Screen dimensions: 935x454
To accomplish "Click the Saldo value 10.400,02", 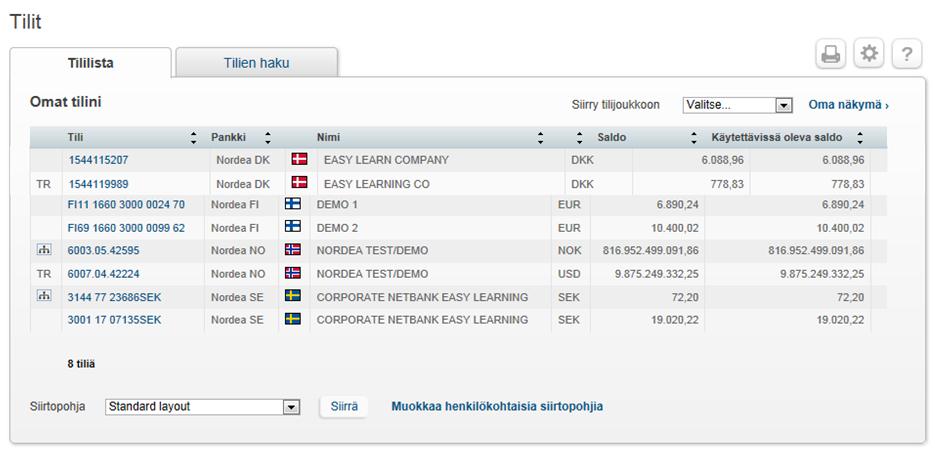I will 674,228.
